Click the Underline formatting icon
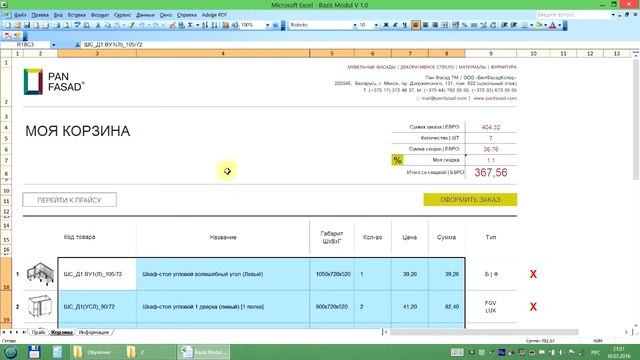The width and height of the screenshot is (640, 360). 404,25
